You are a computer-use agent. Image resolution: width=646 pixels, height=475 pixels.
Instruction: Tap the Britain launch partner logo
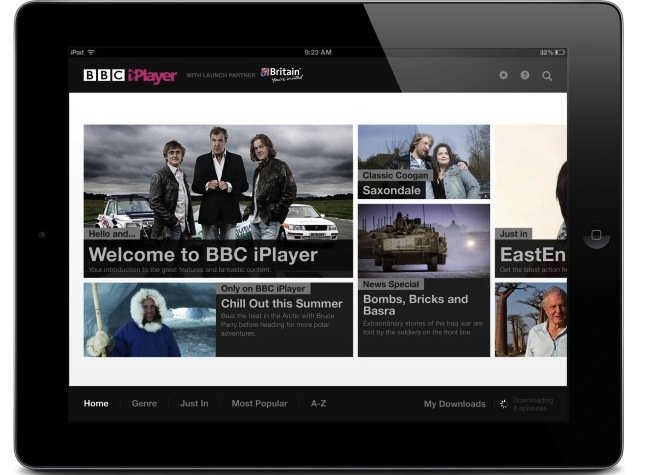point(281,75)
